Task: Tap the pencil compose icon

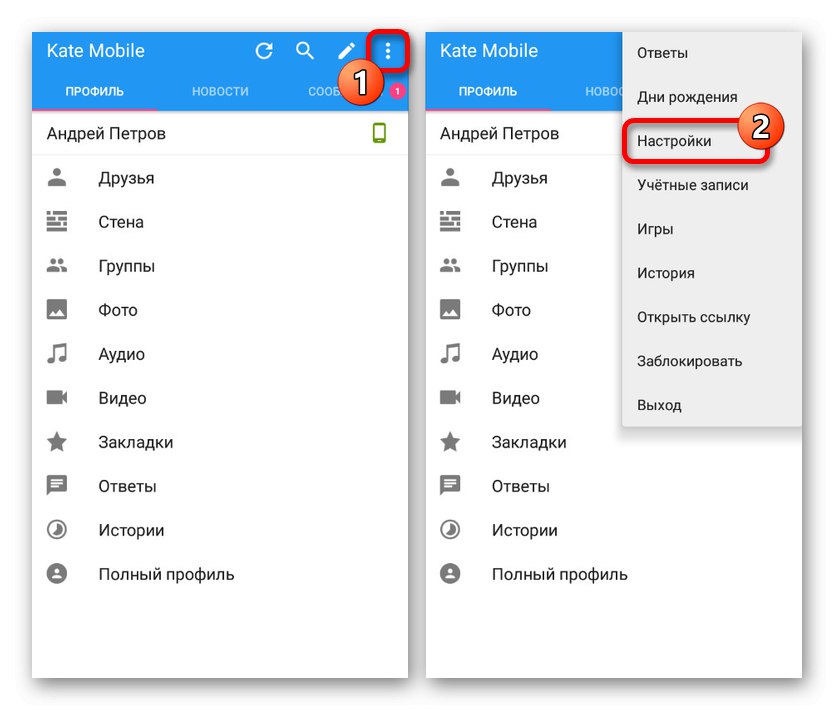Action: [x=346, y=51]
